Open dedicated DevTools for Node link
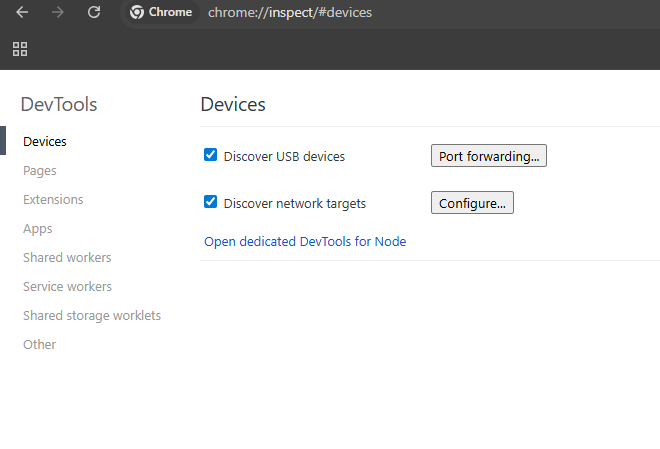 305,242
